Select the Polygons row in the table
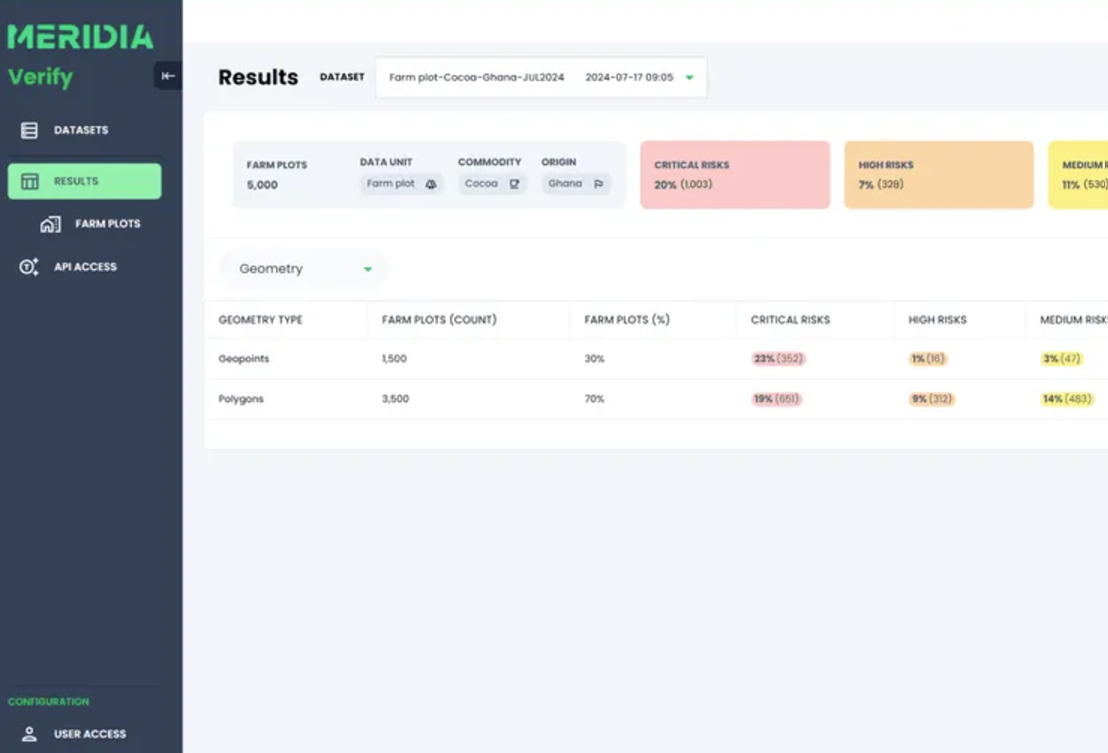 (x=239, y=398)
